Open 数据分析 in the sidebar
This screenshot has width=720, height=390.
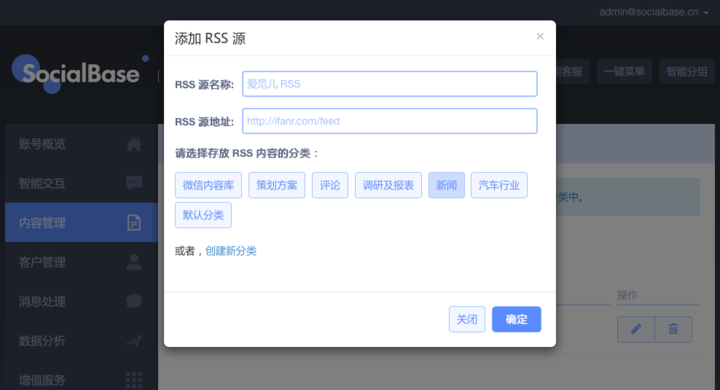81,341
